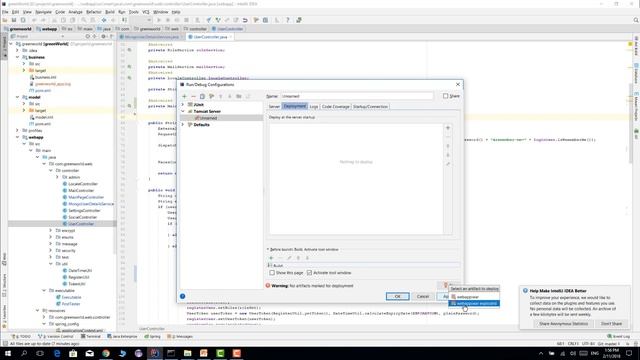Open the Build menu
The height and width of the screenshot is (360, 640).
(x=110, y=12)
